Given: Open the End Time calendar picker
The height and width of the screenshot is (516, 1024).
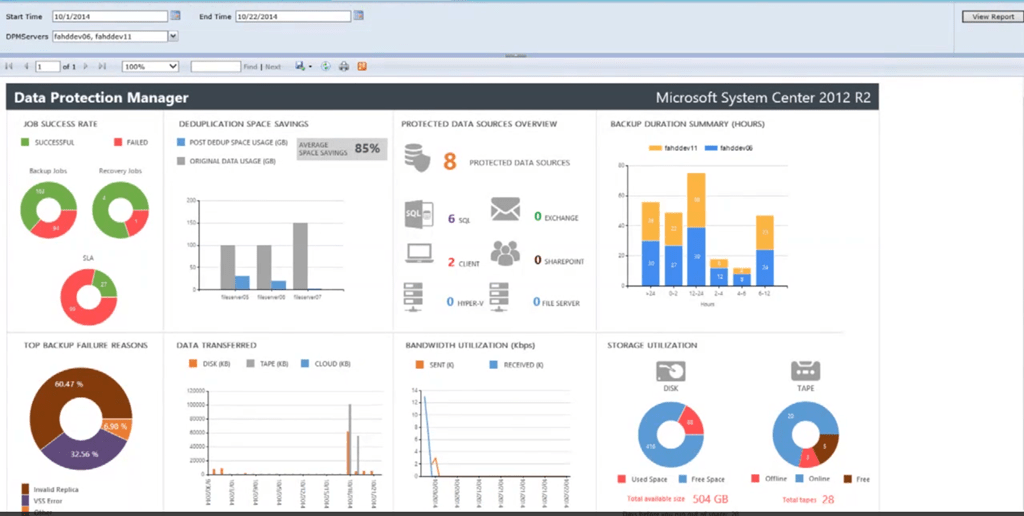Looking at the screenshot, I should 359,16.
